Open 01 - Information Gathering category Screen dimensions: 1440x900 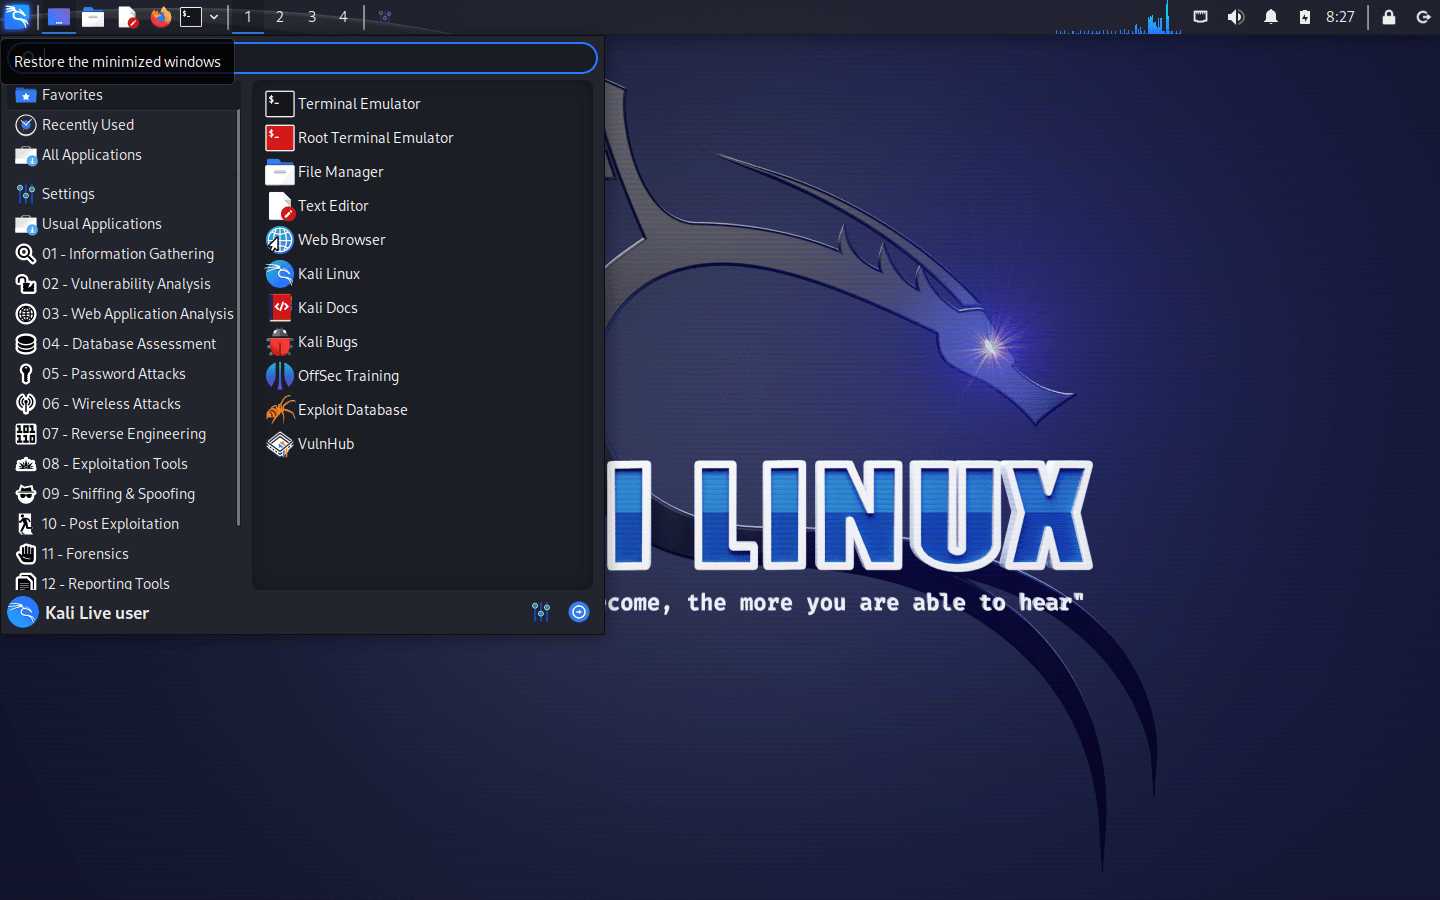pos(123,254)
